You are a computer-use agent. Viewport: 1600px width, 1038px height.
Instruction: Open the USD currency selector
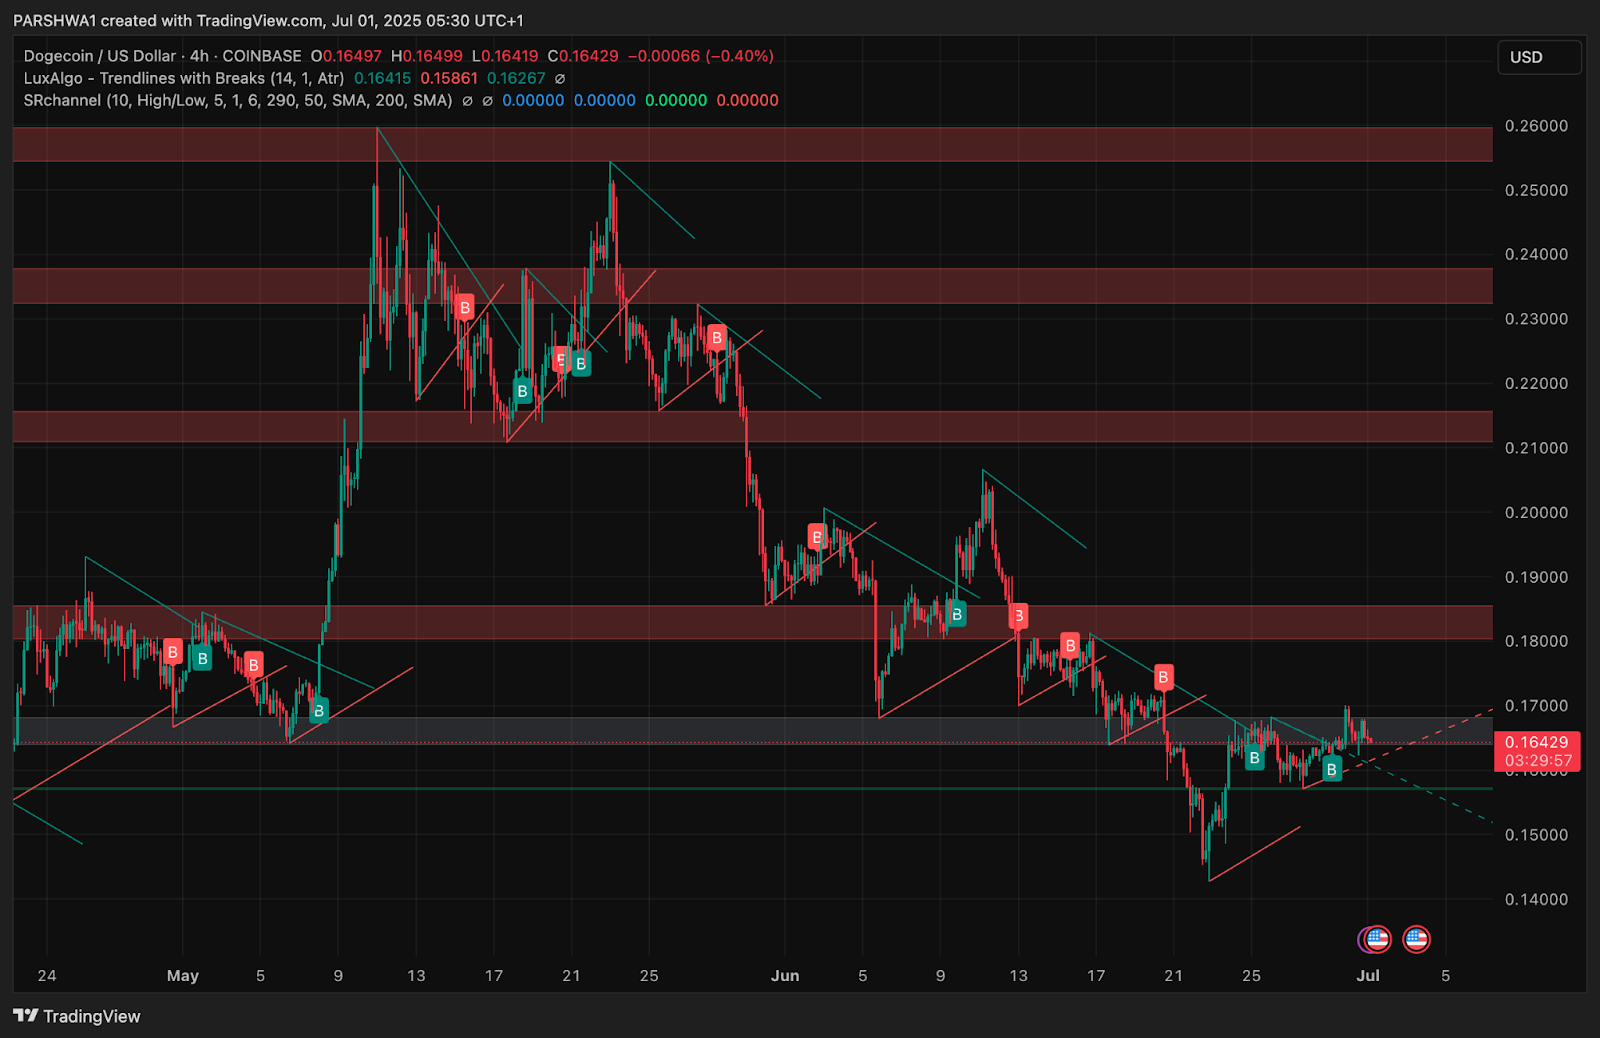point(1539,57)
